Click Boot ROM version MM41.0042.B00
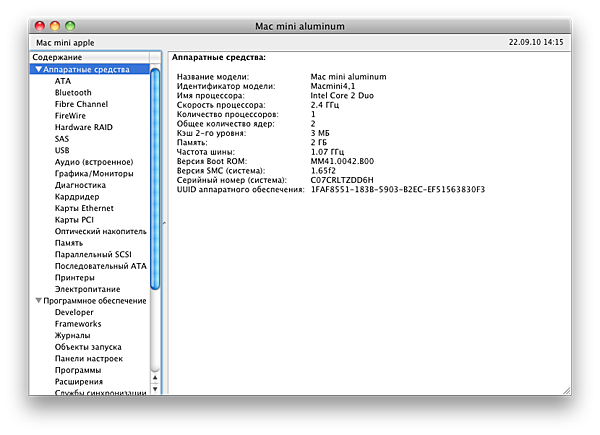 pos(342,161)
